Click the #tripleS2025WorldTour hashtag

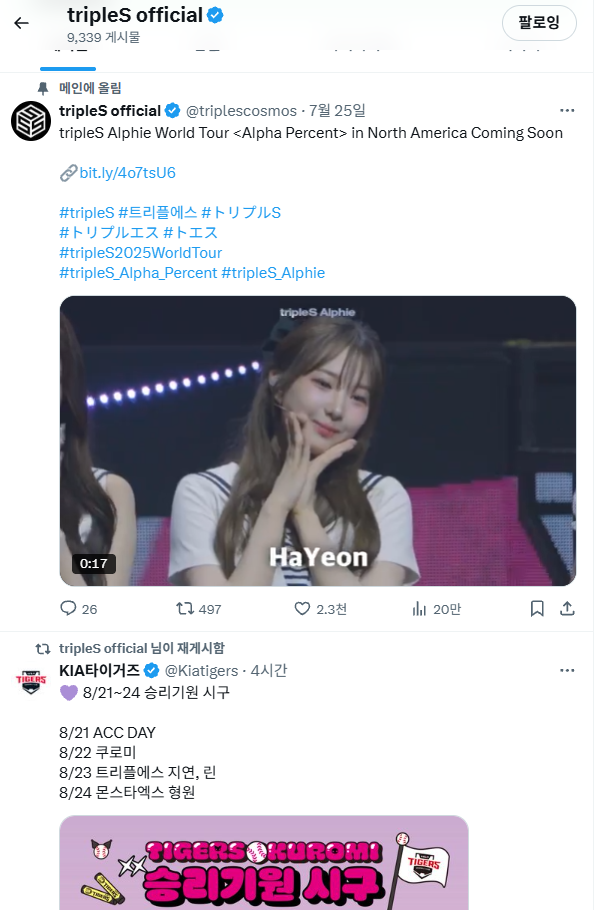141,253
